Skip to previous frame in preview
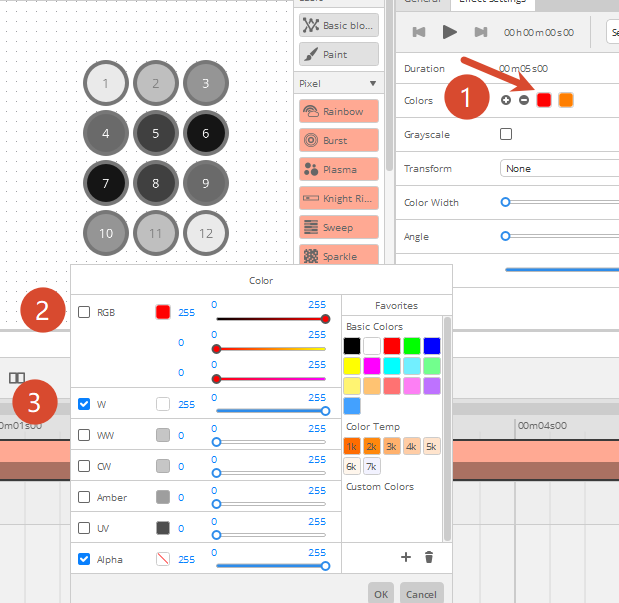The image size is (619, 603). [419, 33]
